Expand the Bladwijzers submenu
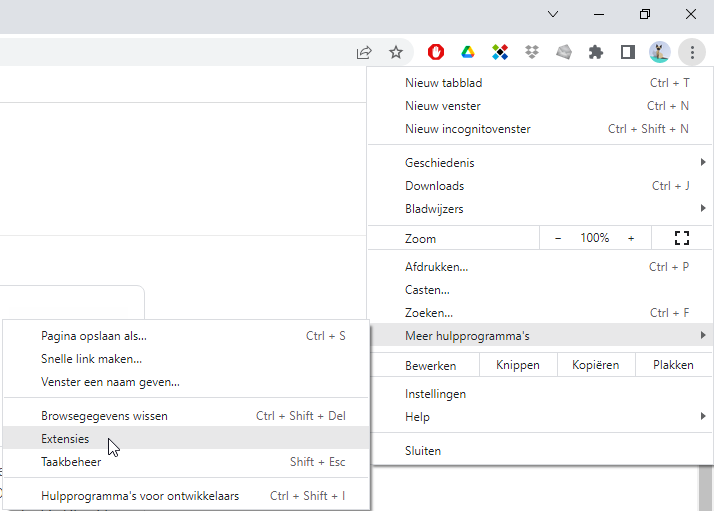 540,209
